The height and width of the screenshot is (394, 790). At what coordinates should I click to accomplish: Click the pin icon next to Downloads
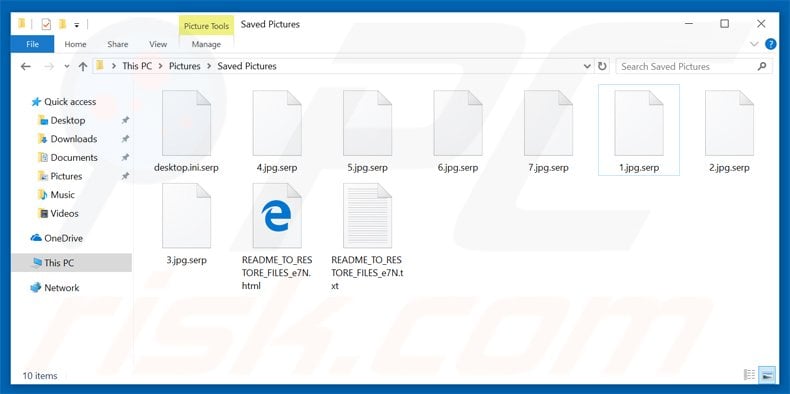(125, 139)
